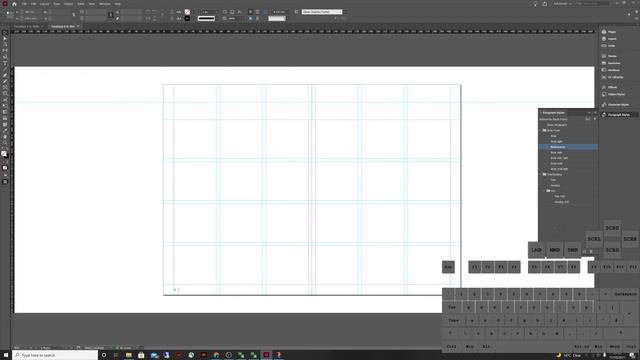Screen dimensions: 640x360
Task: Select the Page tool
Action: coord(5,44)
